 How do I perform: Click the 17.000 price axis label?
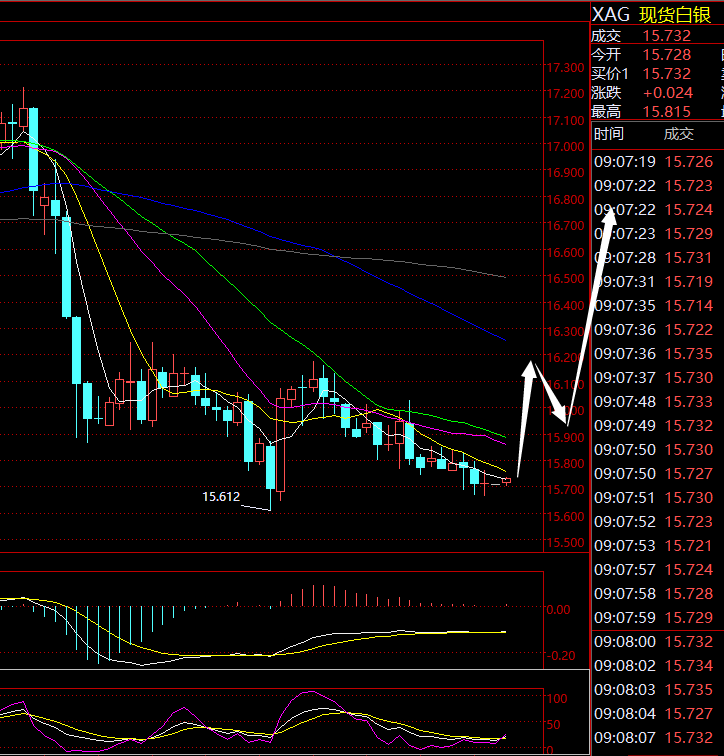565,147
